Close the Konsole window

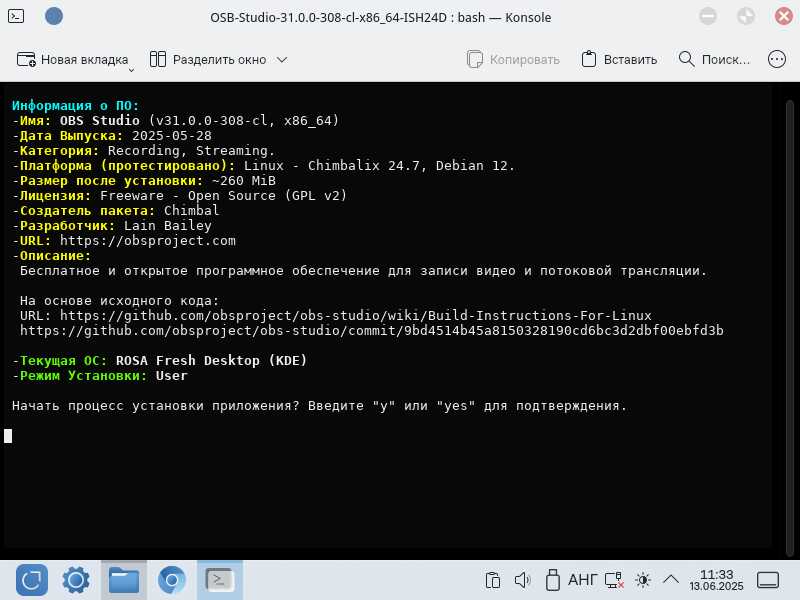[784, 16]
